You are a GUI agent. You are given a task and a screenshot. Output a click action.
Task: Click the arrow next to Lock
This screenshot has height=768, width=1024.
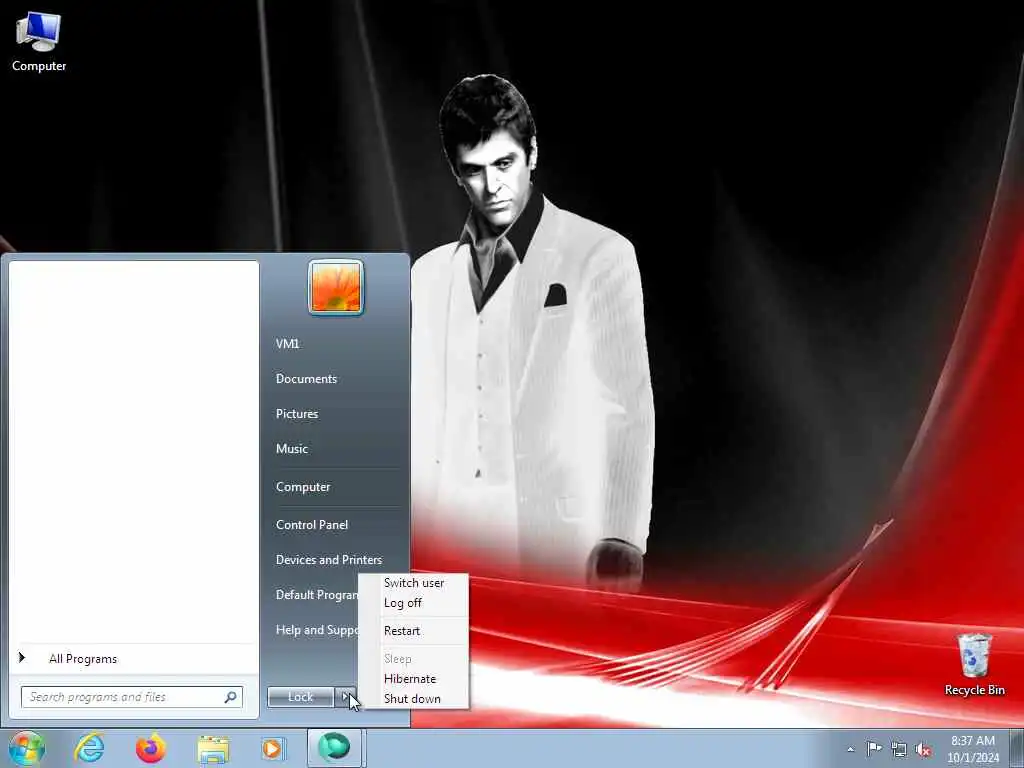point(345,697)
